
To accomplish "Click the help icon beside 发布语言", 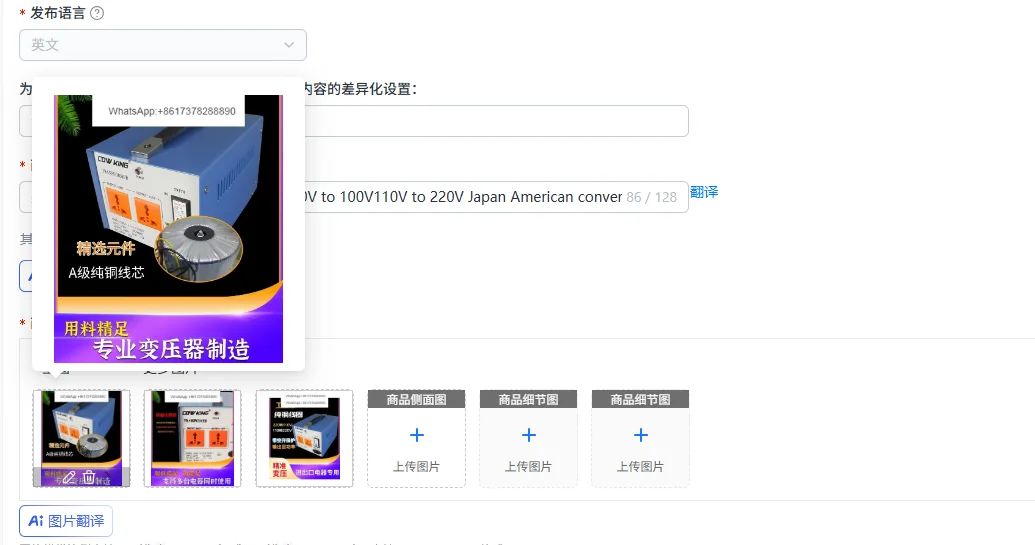I will click(97, 13).
